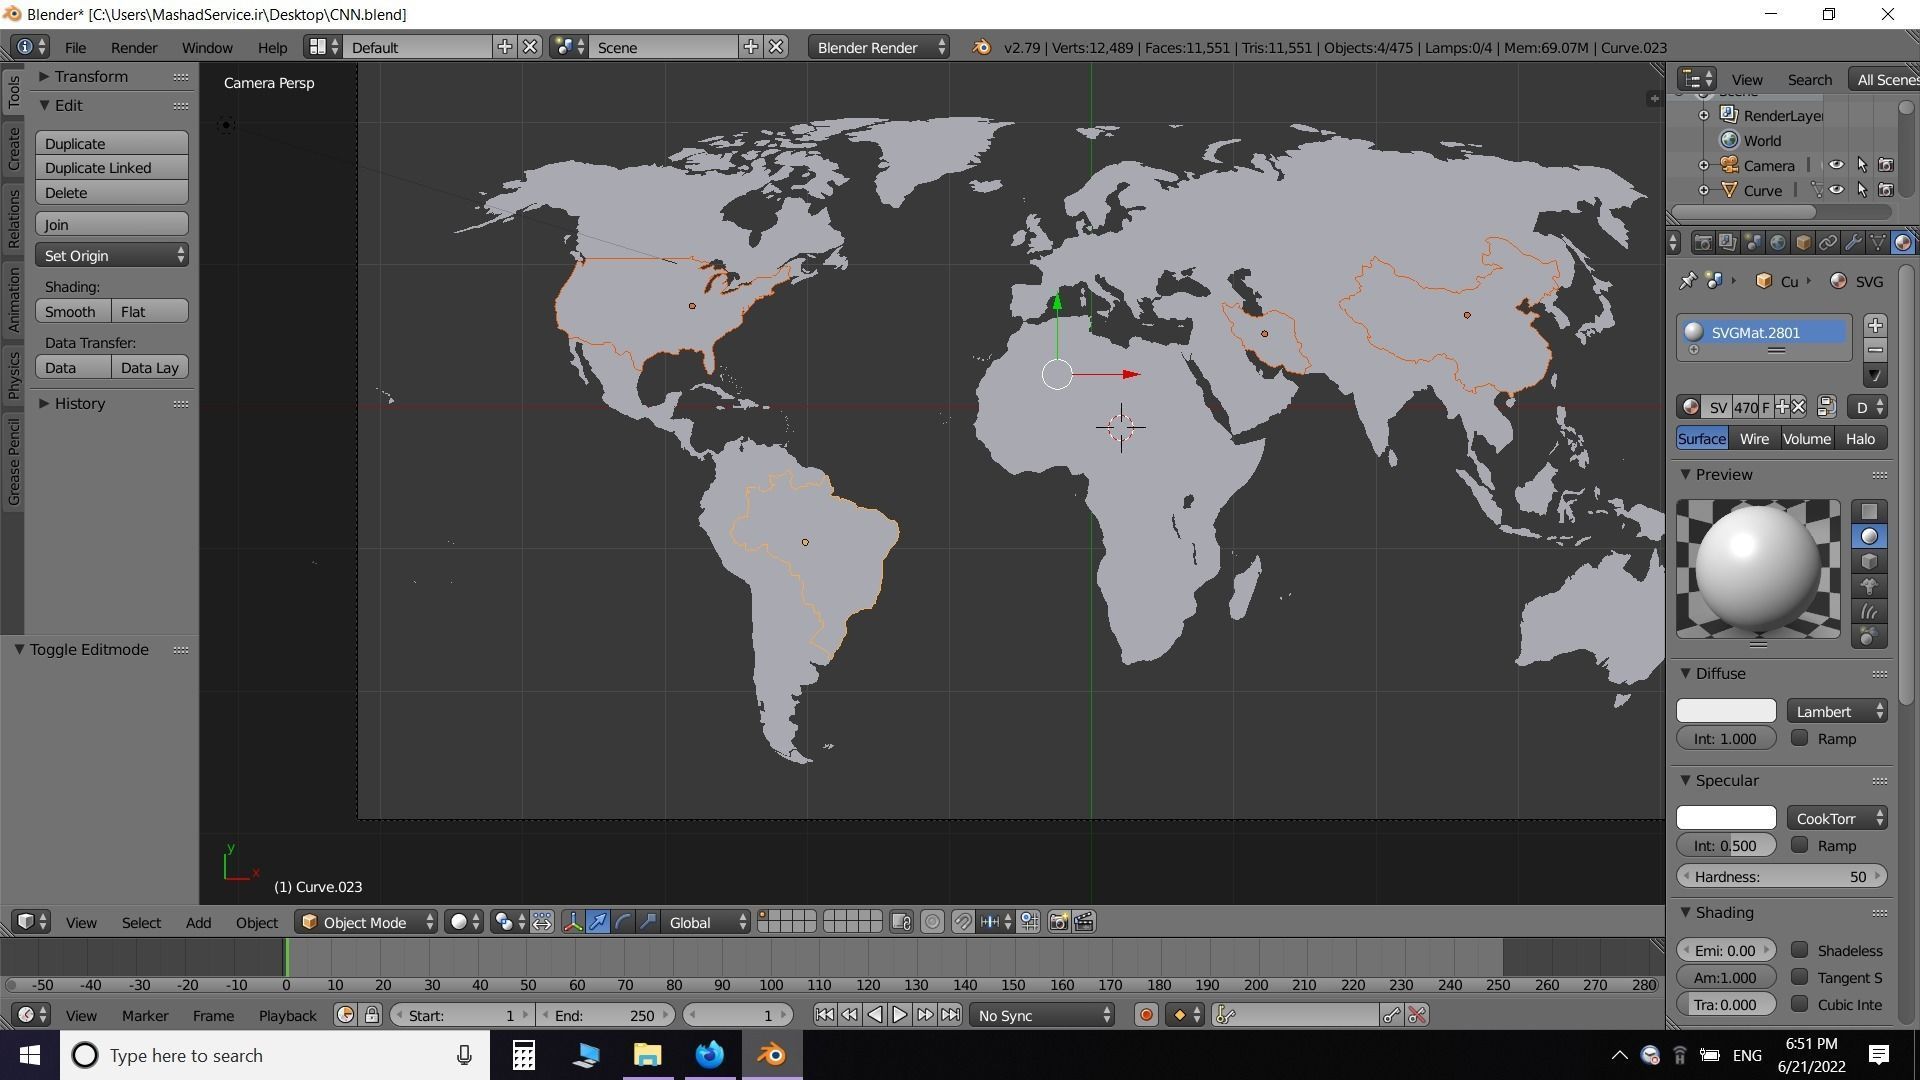Enable the Cubic Interpolation checkbox
Viewport: 1920px width, 1080px height.
[x=1800, y=1004]
